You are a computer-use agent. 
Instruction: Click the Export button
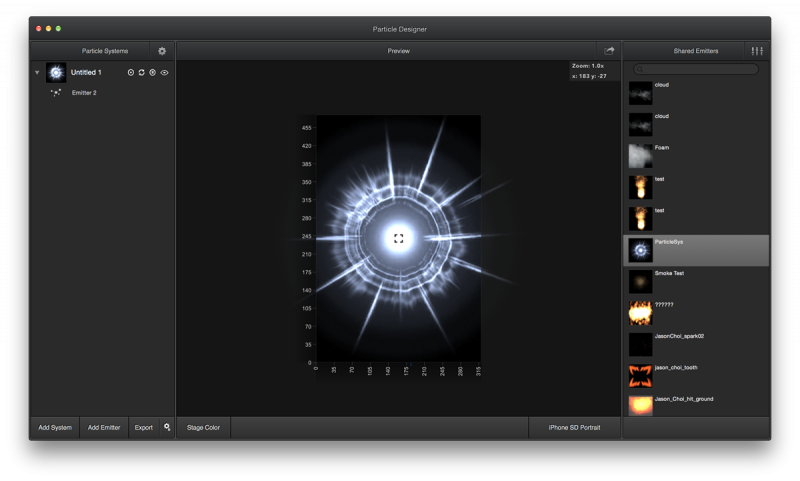144,428
